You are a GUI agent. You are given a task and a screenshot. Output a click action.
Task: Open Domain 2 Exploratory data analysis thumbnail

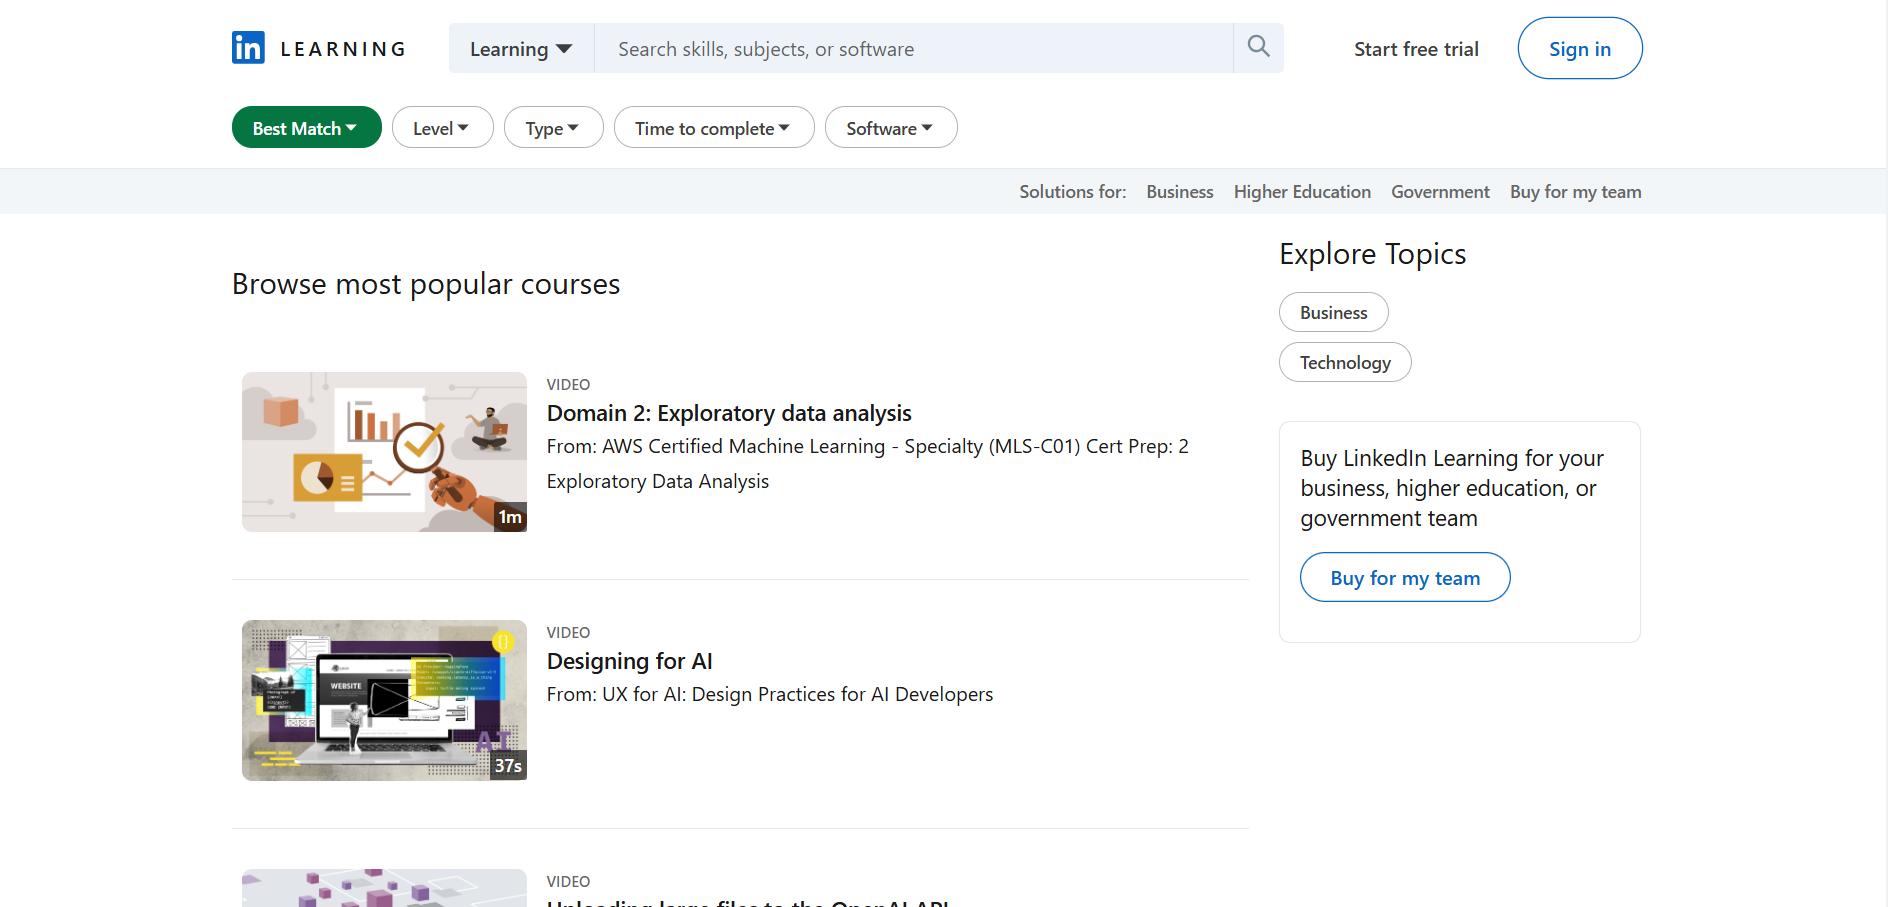point(384,452)
